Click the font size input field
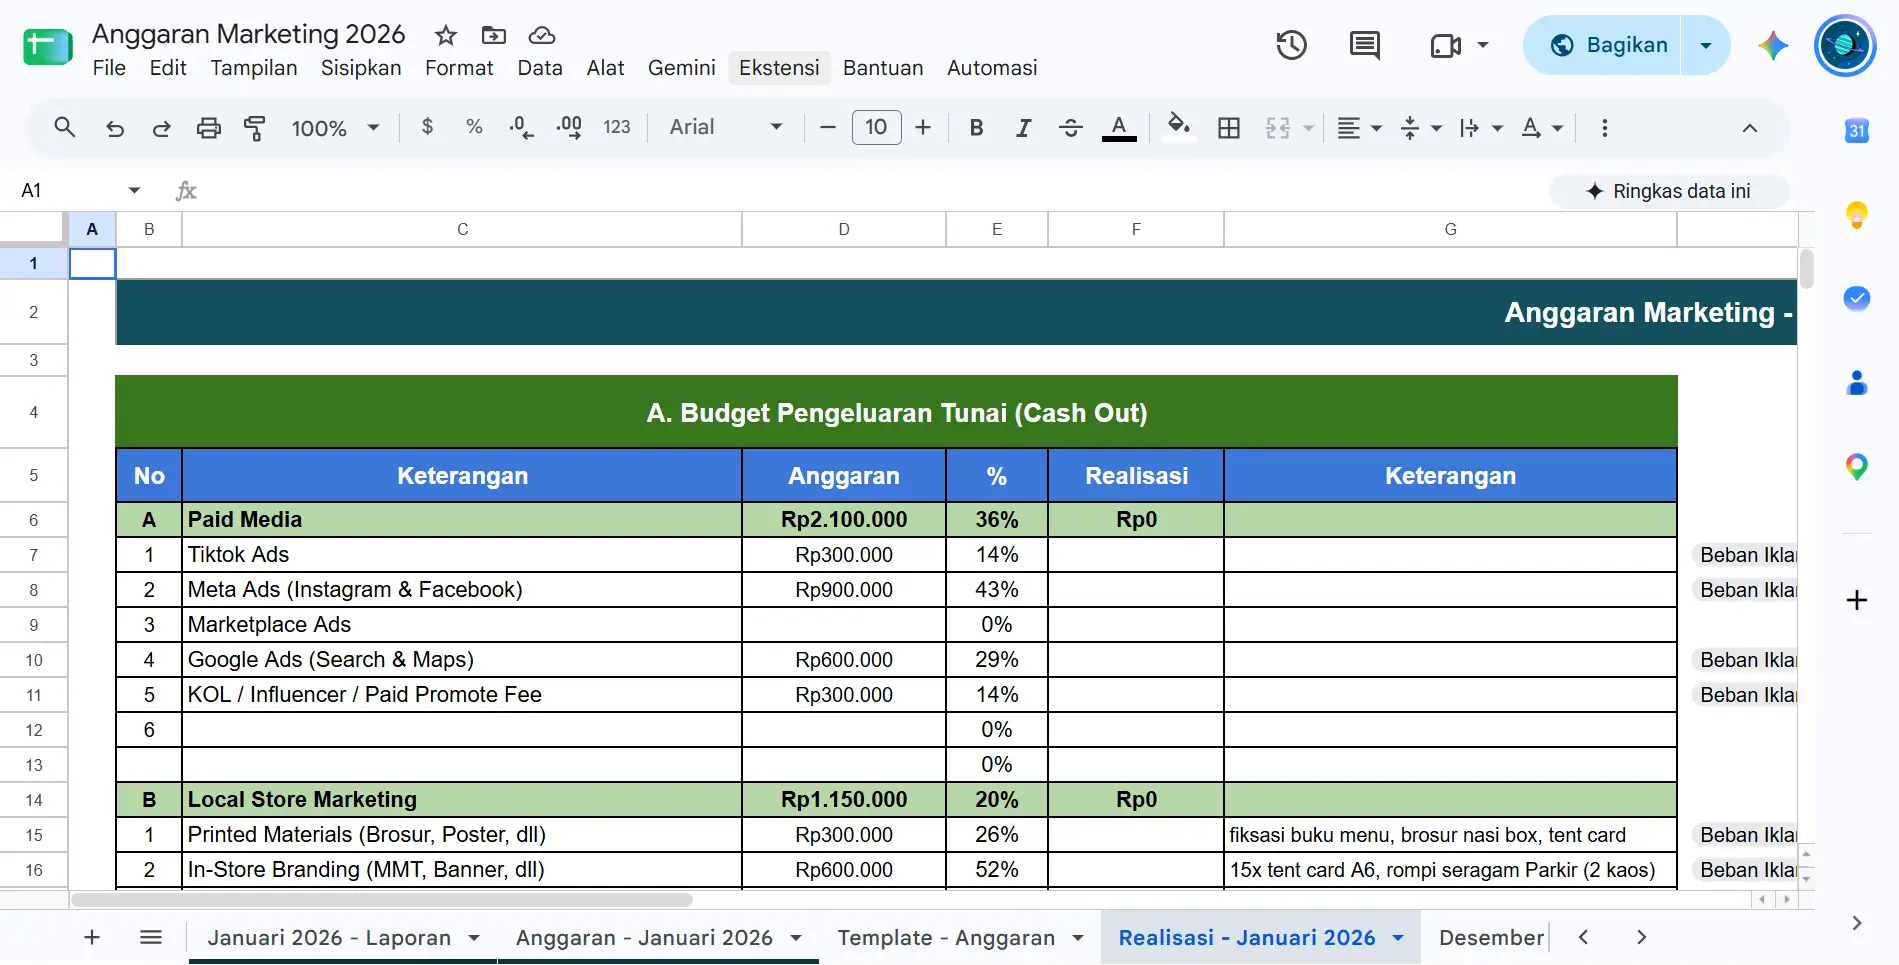The width and height of the screenshot is (1899, 965). point(876,127)
